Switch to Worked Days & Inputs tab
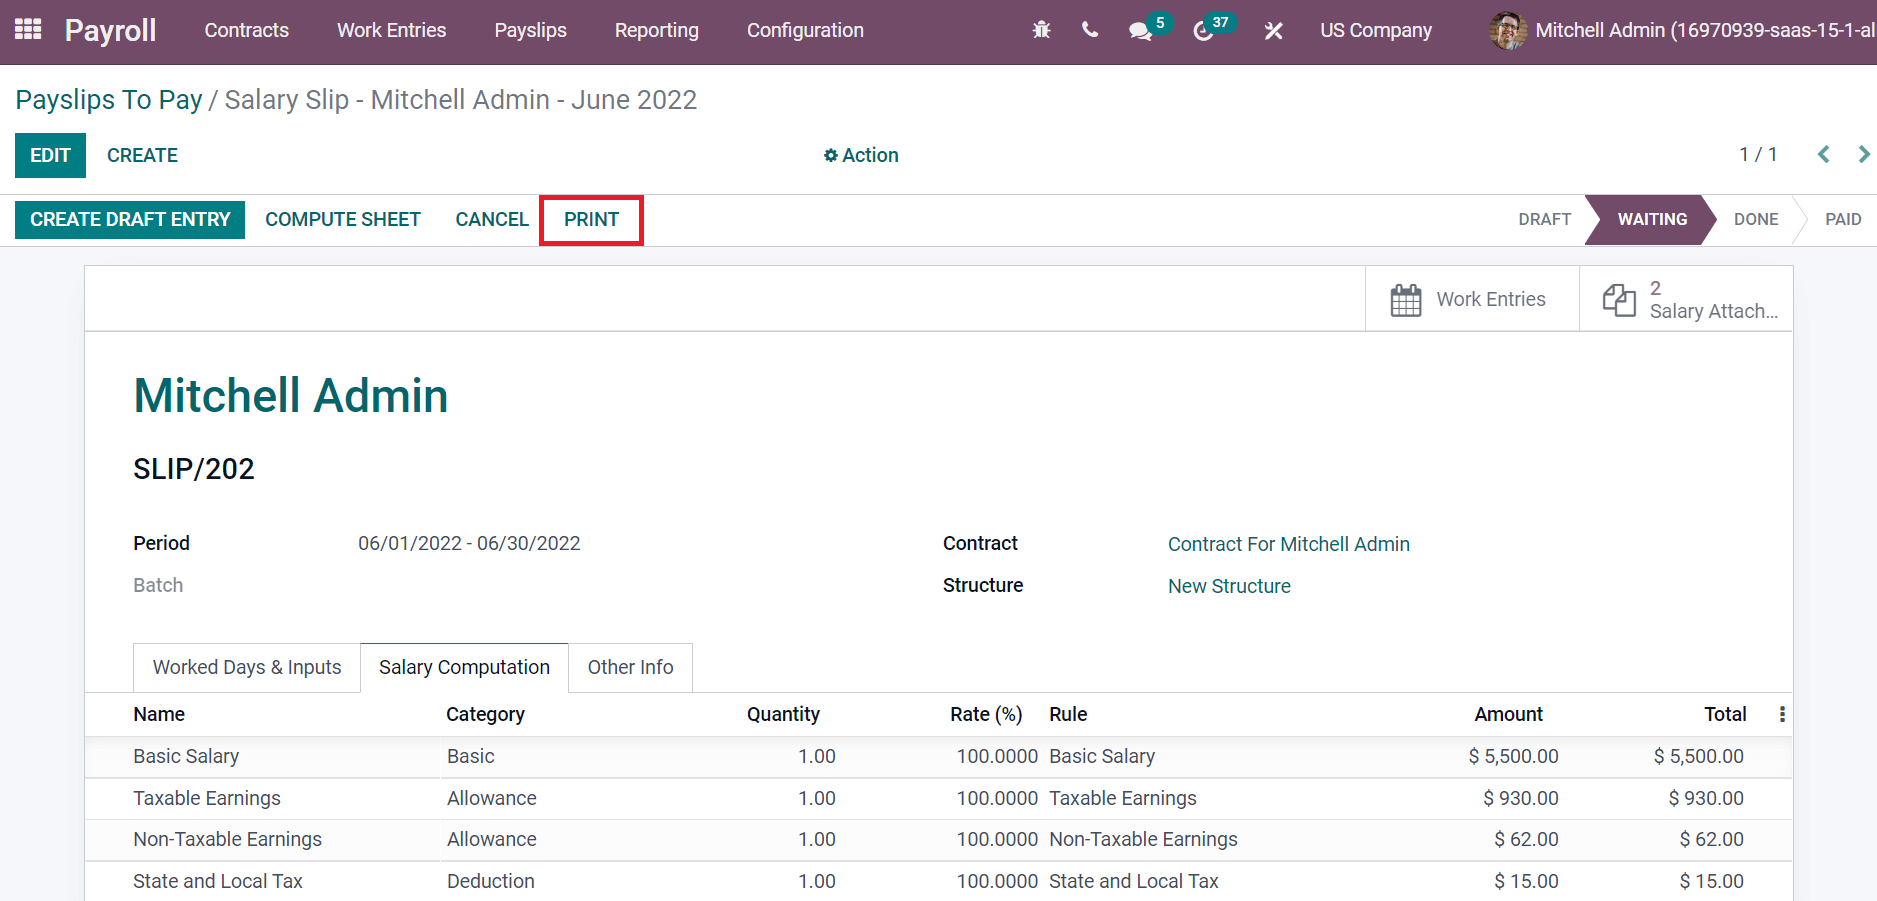 point(247,667)
